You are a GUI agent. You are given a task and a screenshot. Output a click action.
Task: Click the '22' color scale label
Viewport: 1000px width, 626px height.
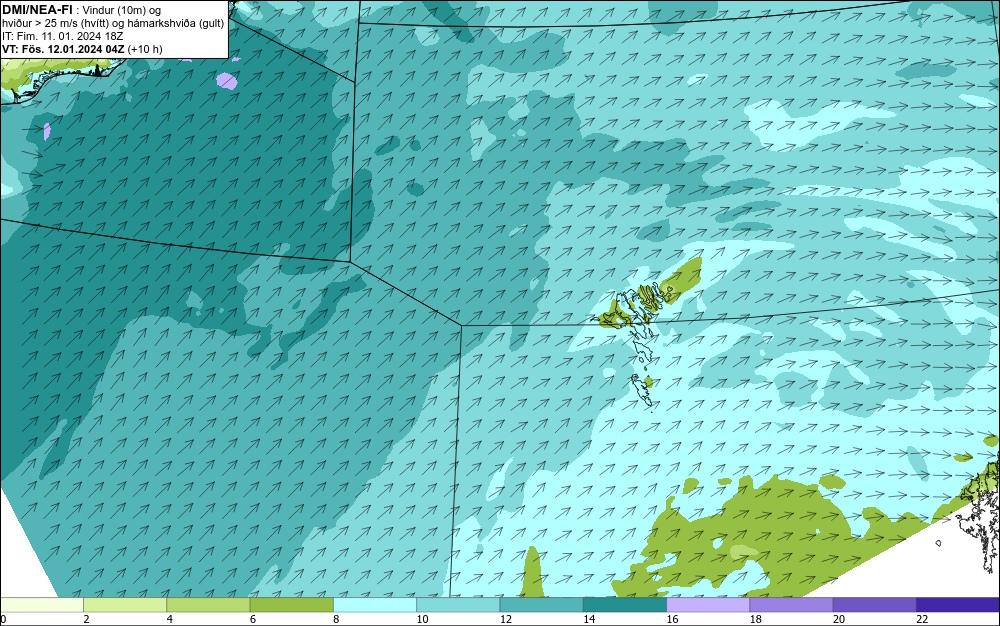[x=922, y=619]
